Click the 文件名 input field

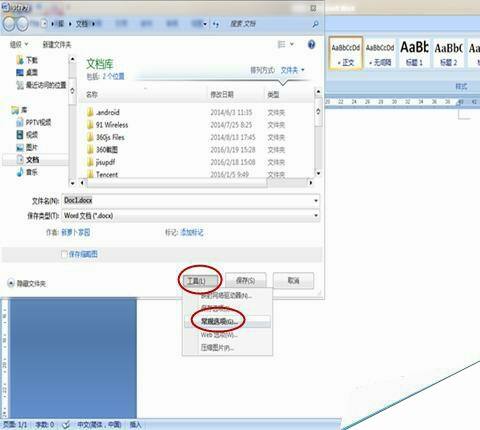click(x=187, y=200)
